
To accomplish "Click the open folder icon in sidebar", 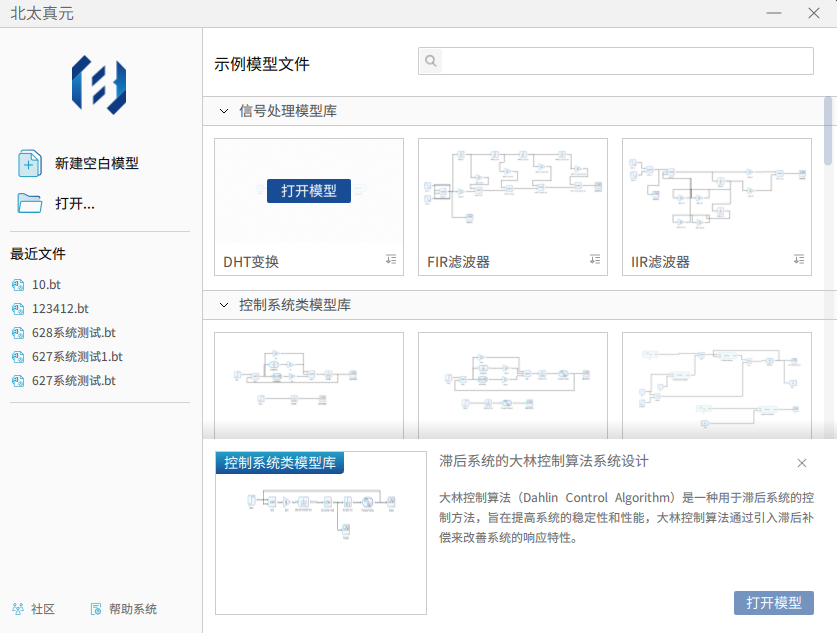I will (x=29, y=203).
